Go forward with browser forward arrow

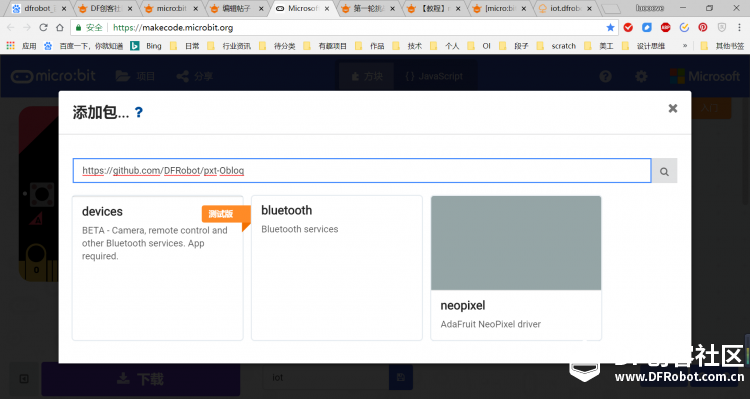tap(27, 28)
